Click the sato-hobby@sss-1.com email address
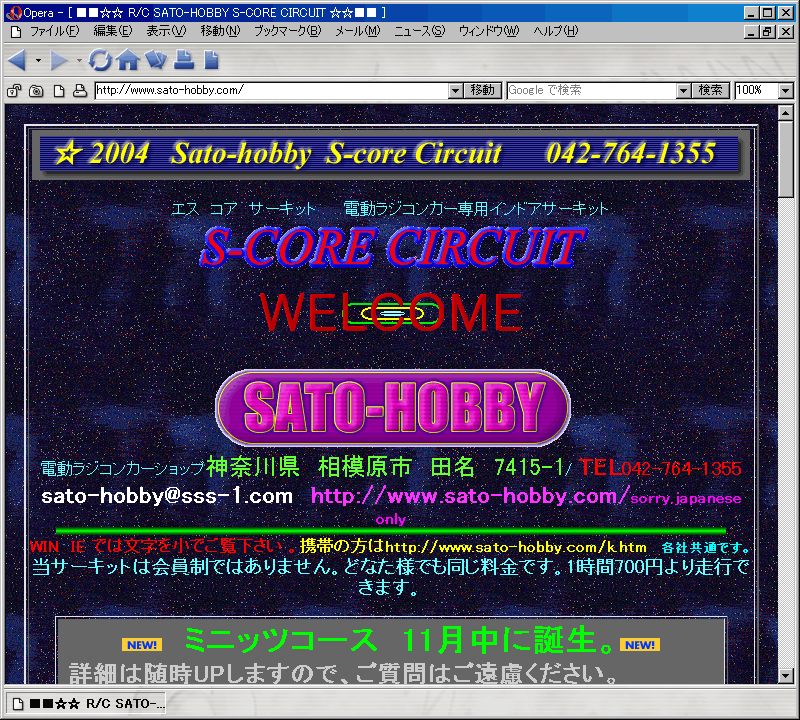 [167, 496]
